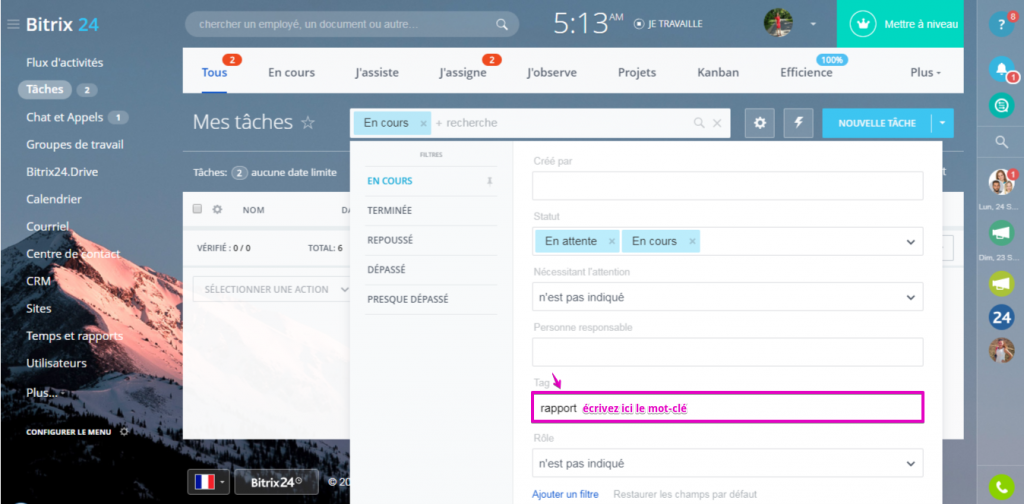Click the global search field at top
This screenshot has height=504, width=1024.
point(352,24)
